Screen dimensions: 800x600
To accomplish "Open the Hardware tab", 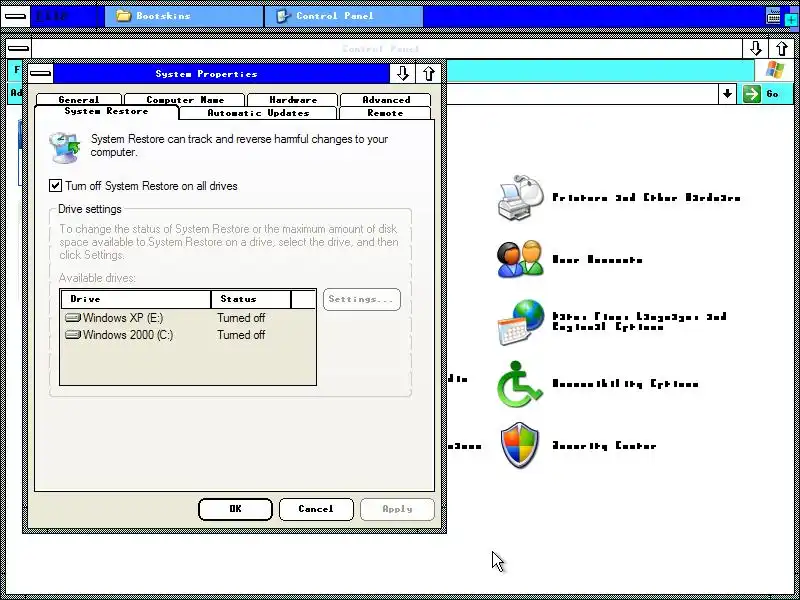I will click(293, 99).
